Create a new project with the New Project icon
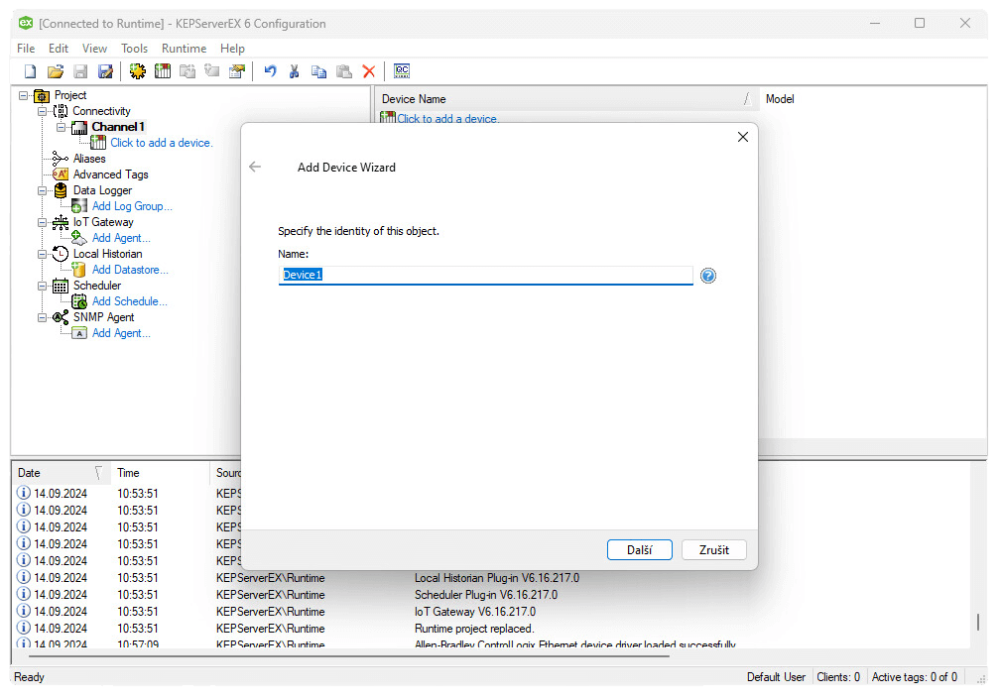 29,71
